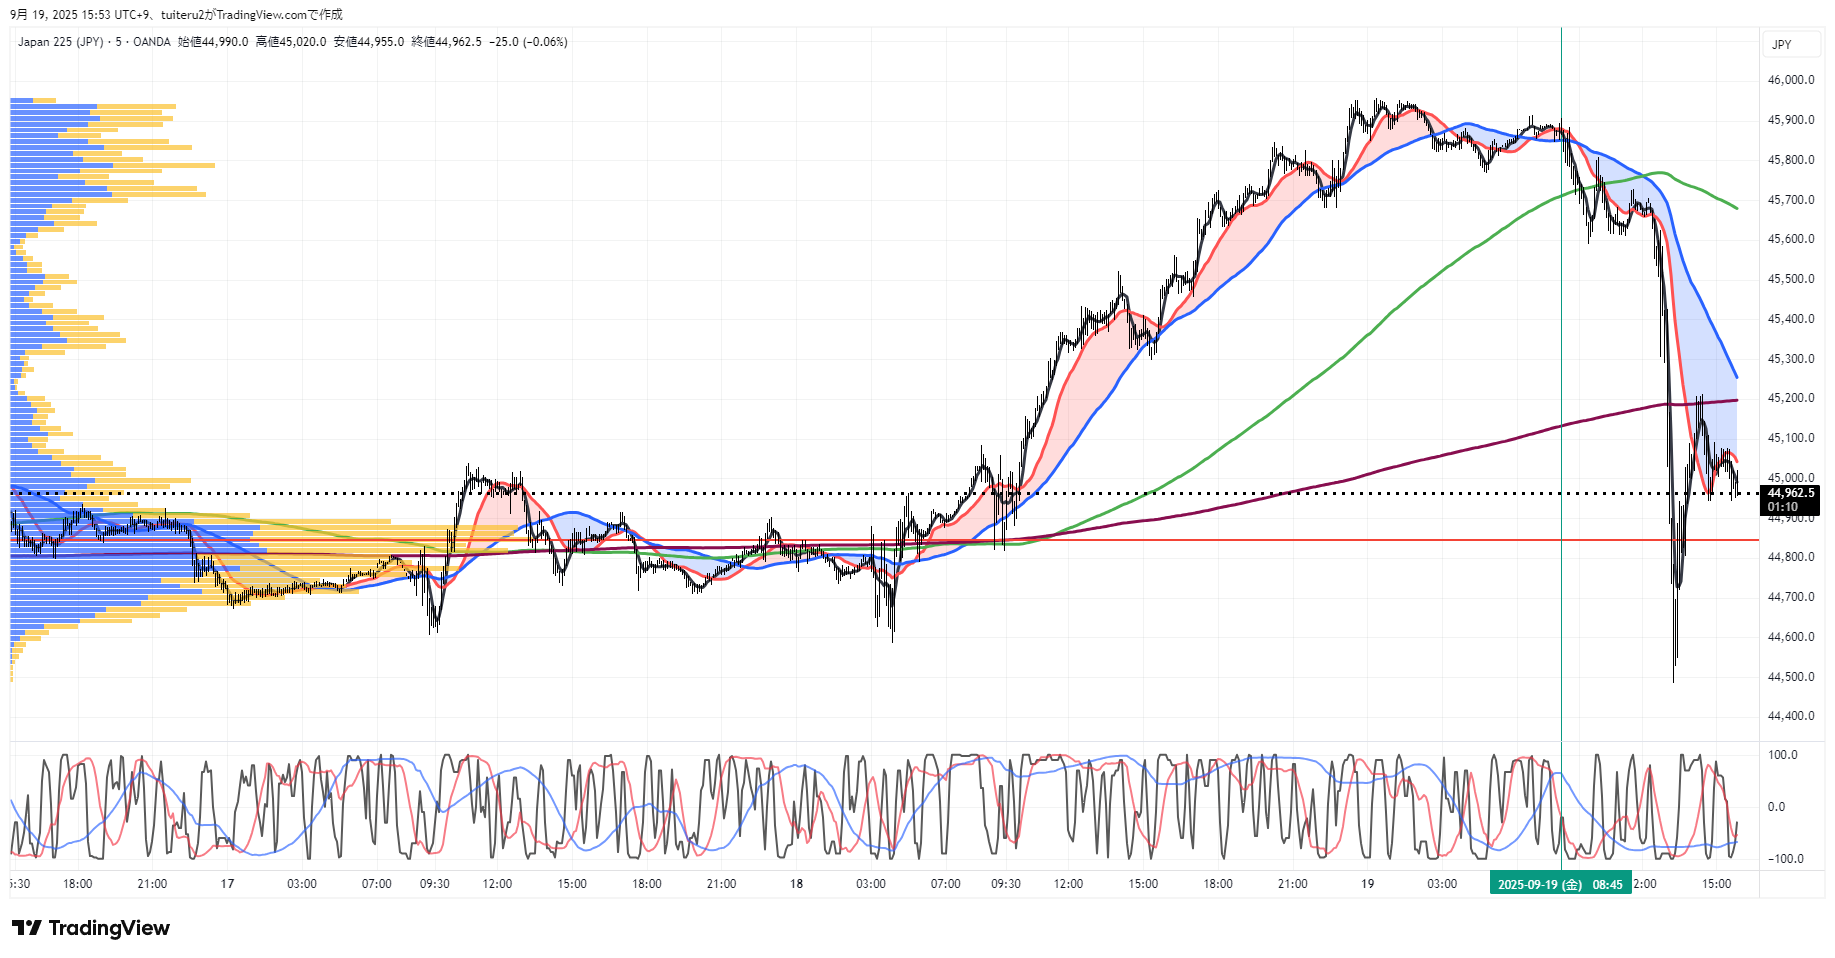
Task: Click the 09:30 label before 12:00 on day 18
Action: [1005, 884]
